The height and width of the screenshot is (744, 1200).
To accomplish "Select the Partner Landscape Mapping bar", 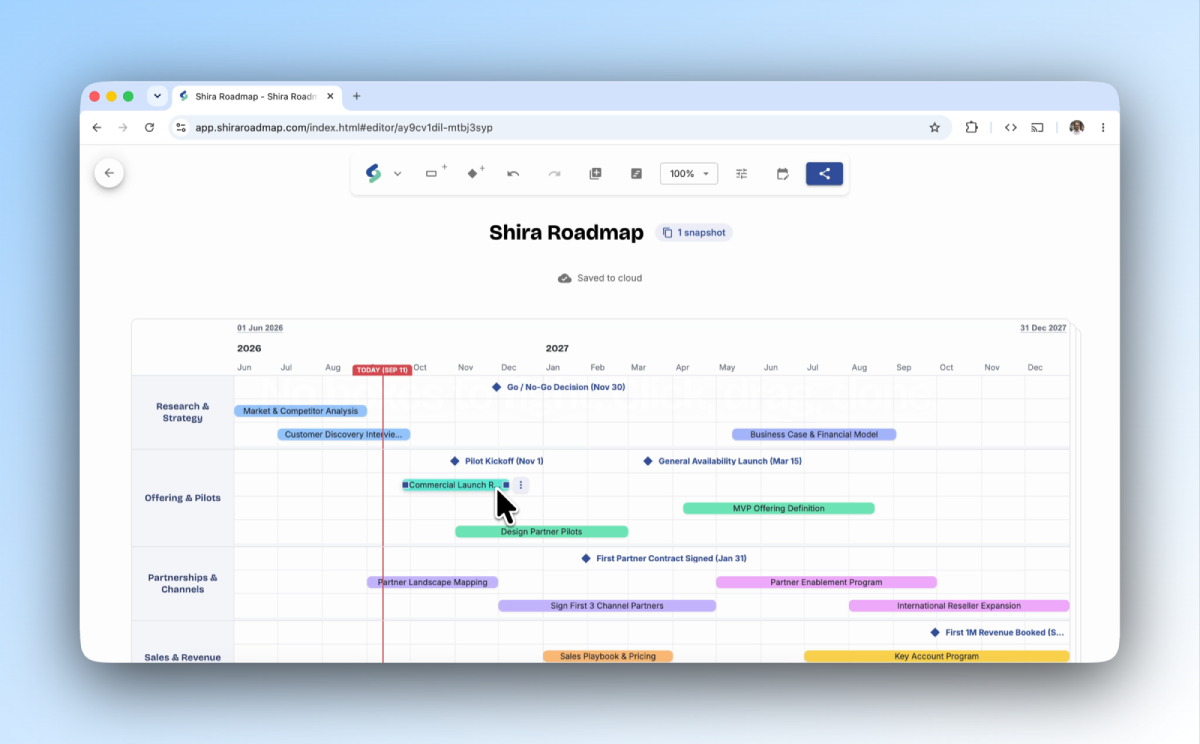I will 432,582.
